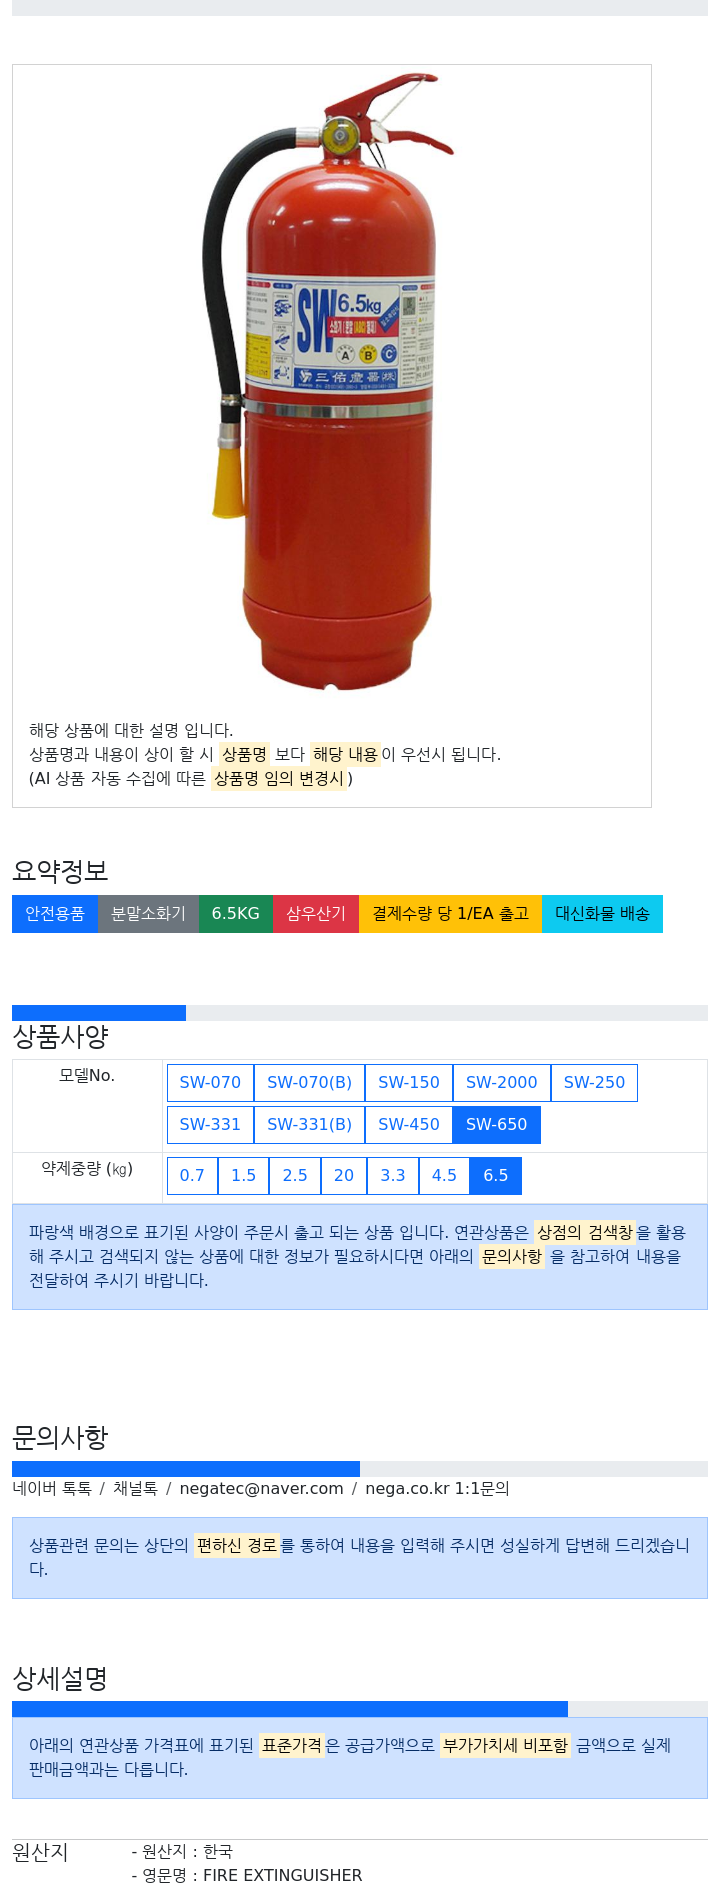Click the highlighted SW-650 model option

497,1125
